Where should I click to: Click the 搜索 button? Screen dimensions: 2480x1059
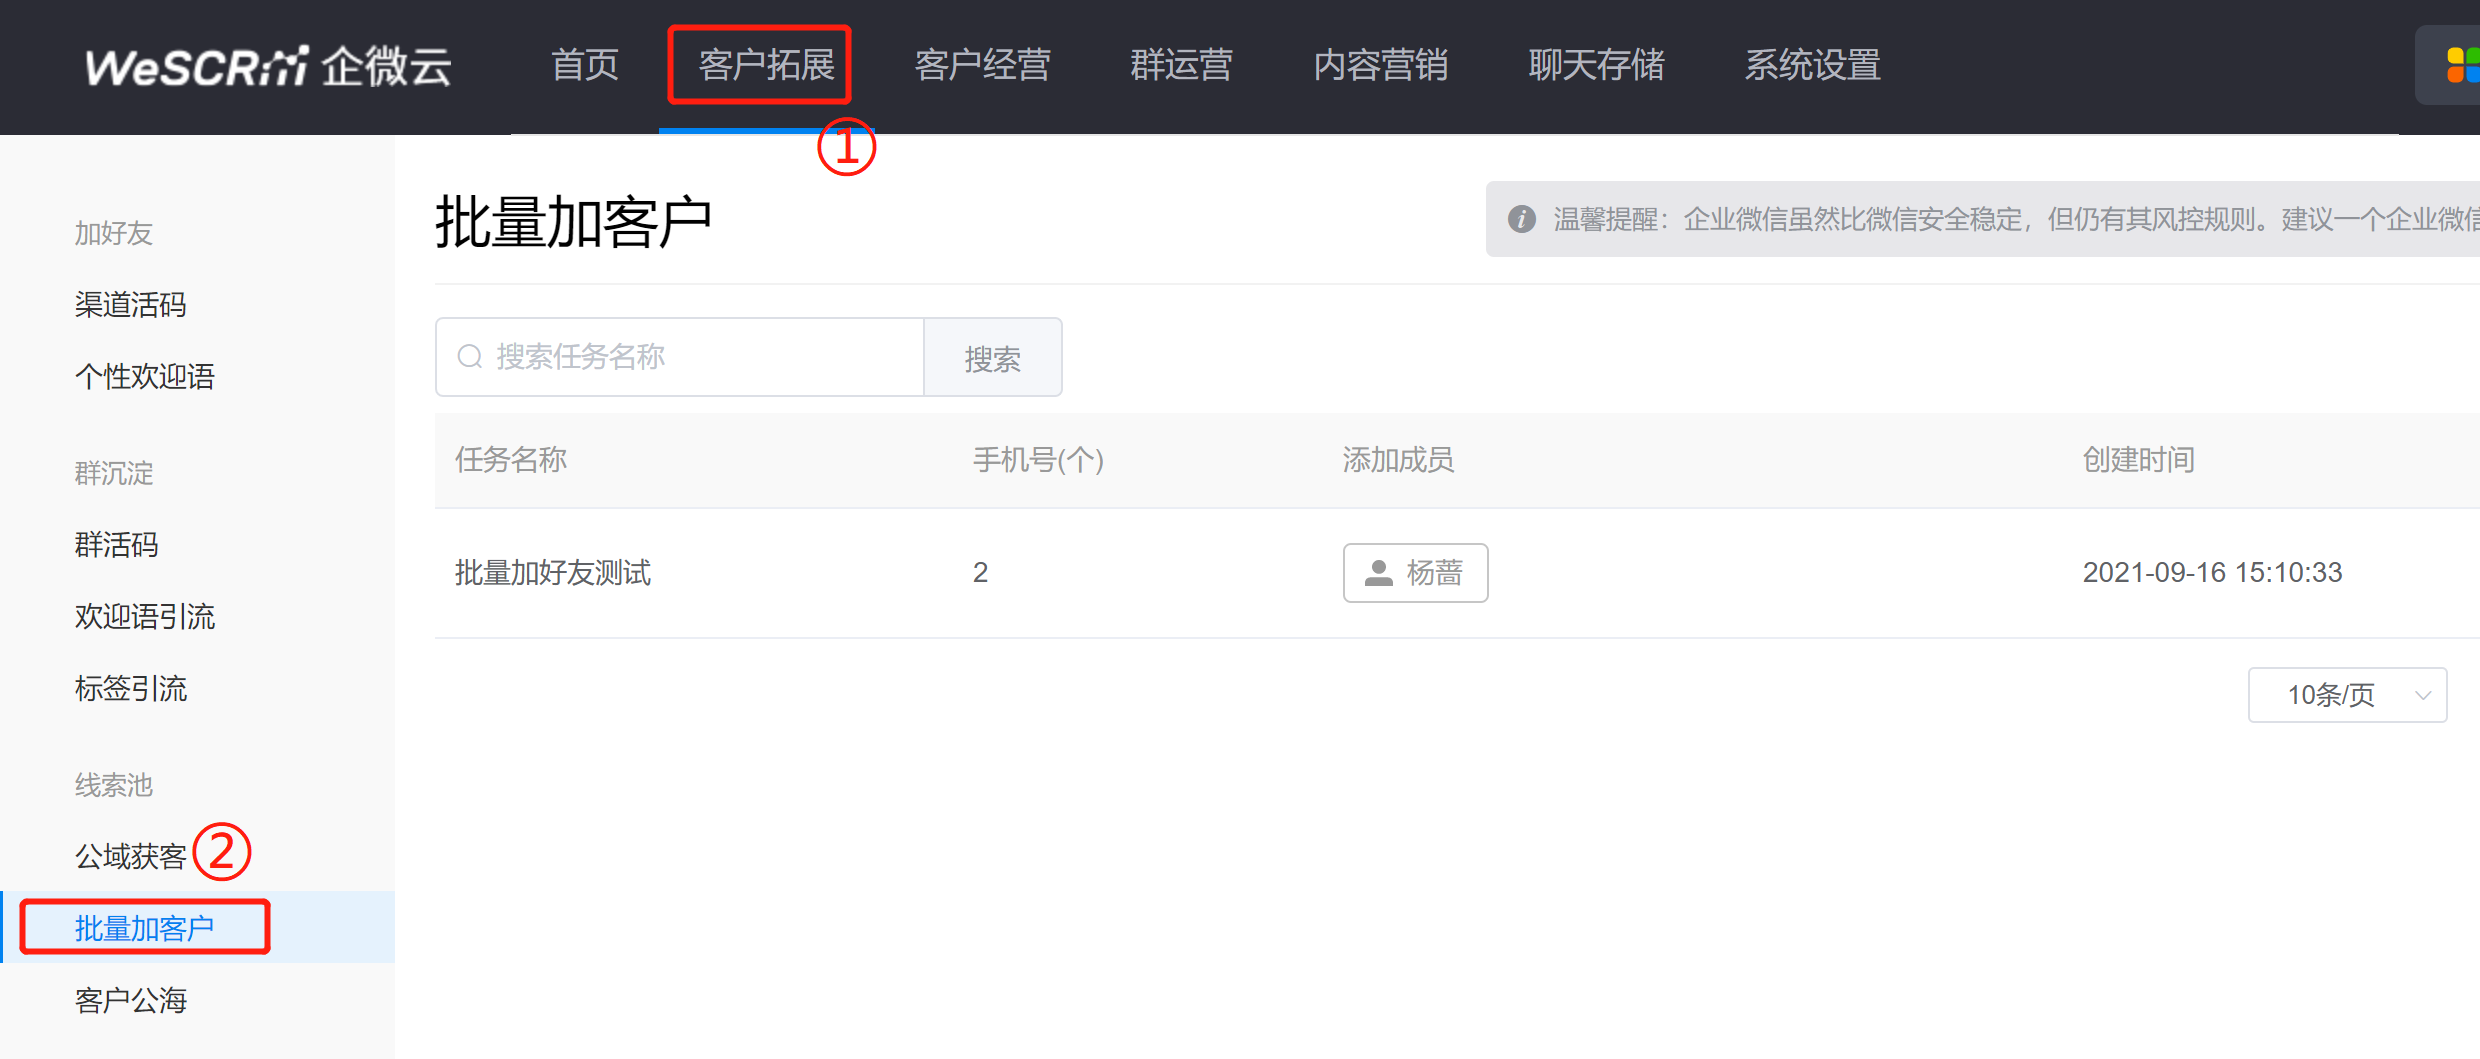coord(993,358)
